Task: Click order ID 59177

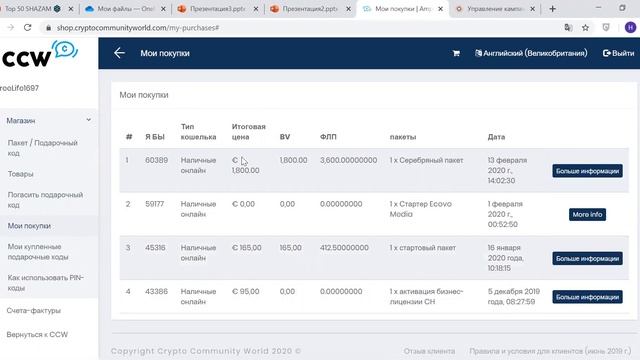Action: point(154,204)
